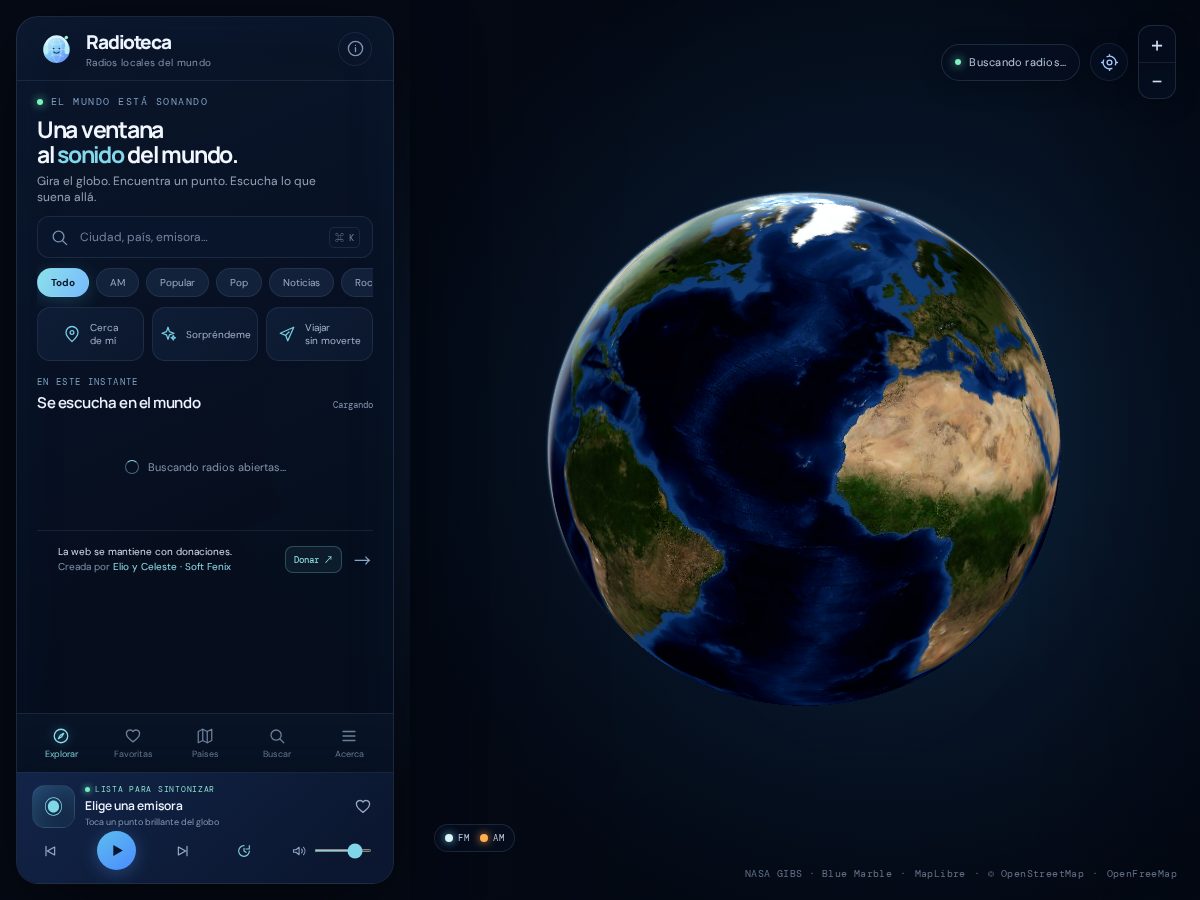This screenshot has height=900, width=1200.
Task: Click the Buscando radios status pill
Action: click(x=1010, y=62)
